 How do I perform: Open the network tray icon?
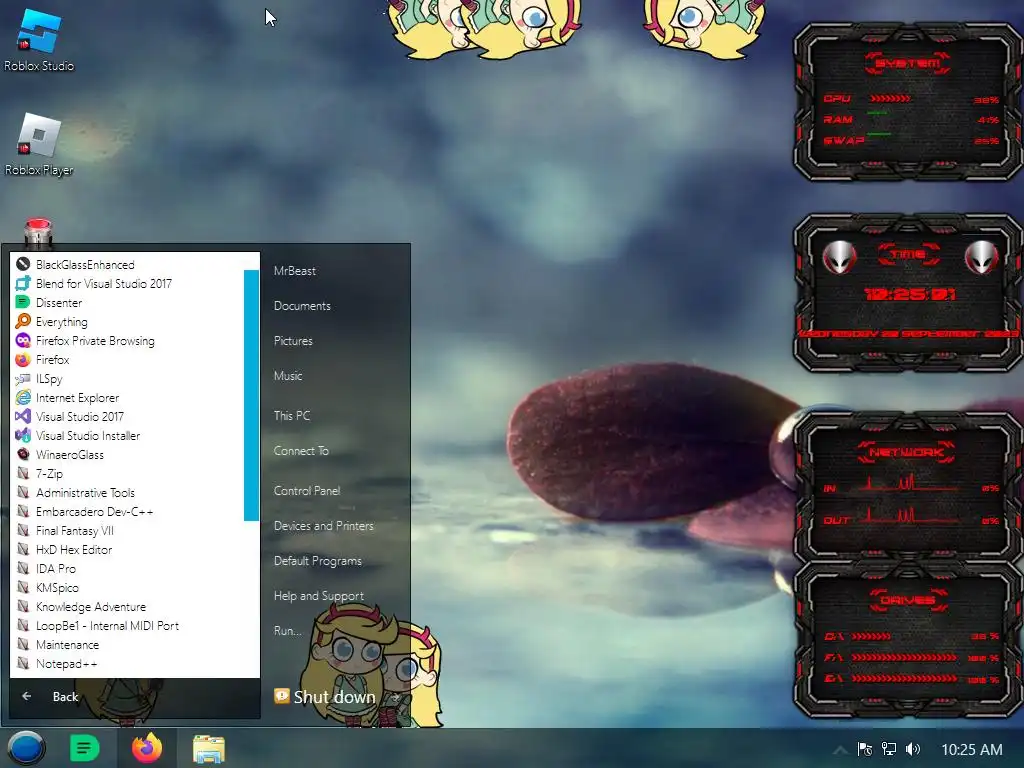[889, 749]
